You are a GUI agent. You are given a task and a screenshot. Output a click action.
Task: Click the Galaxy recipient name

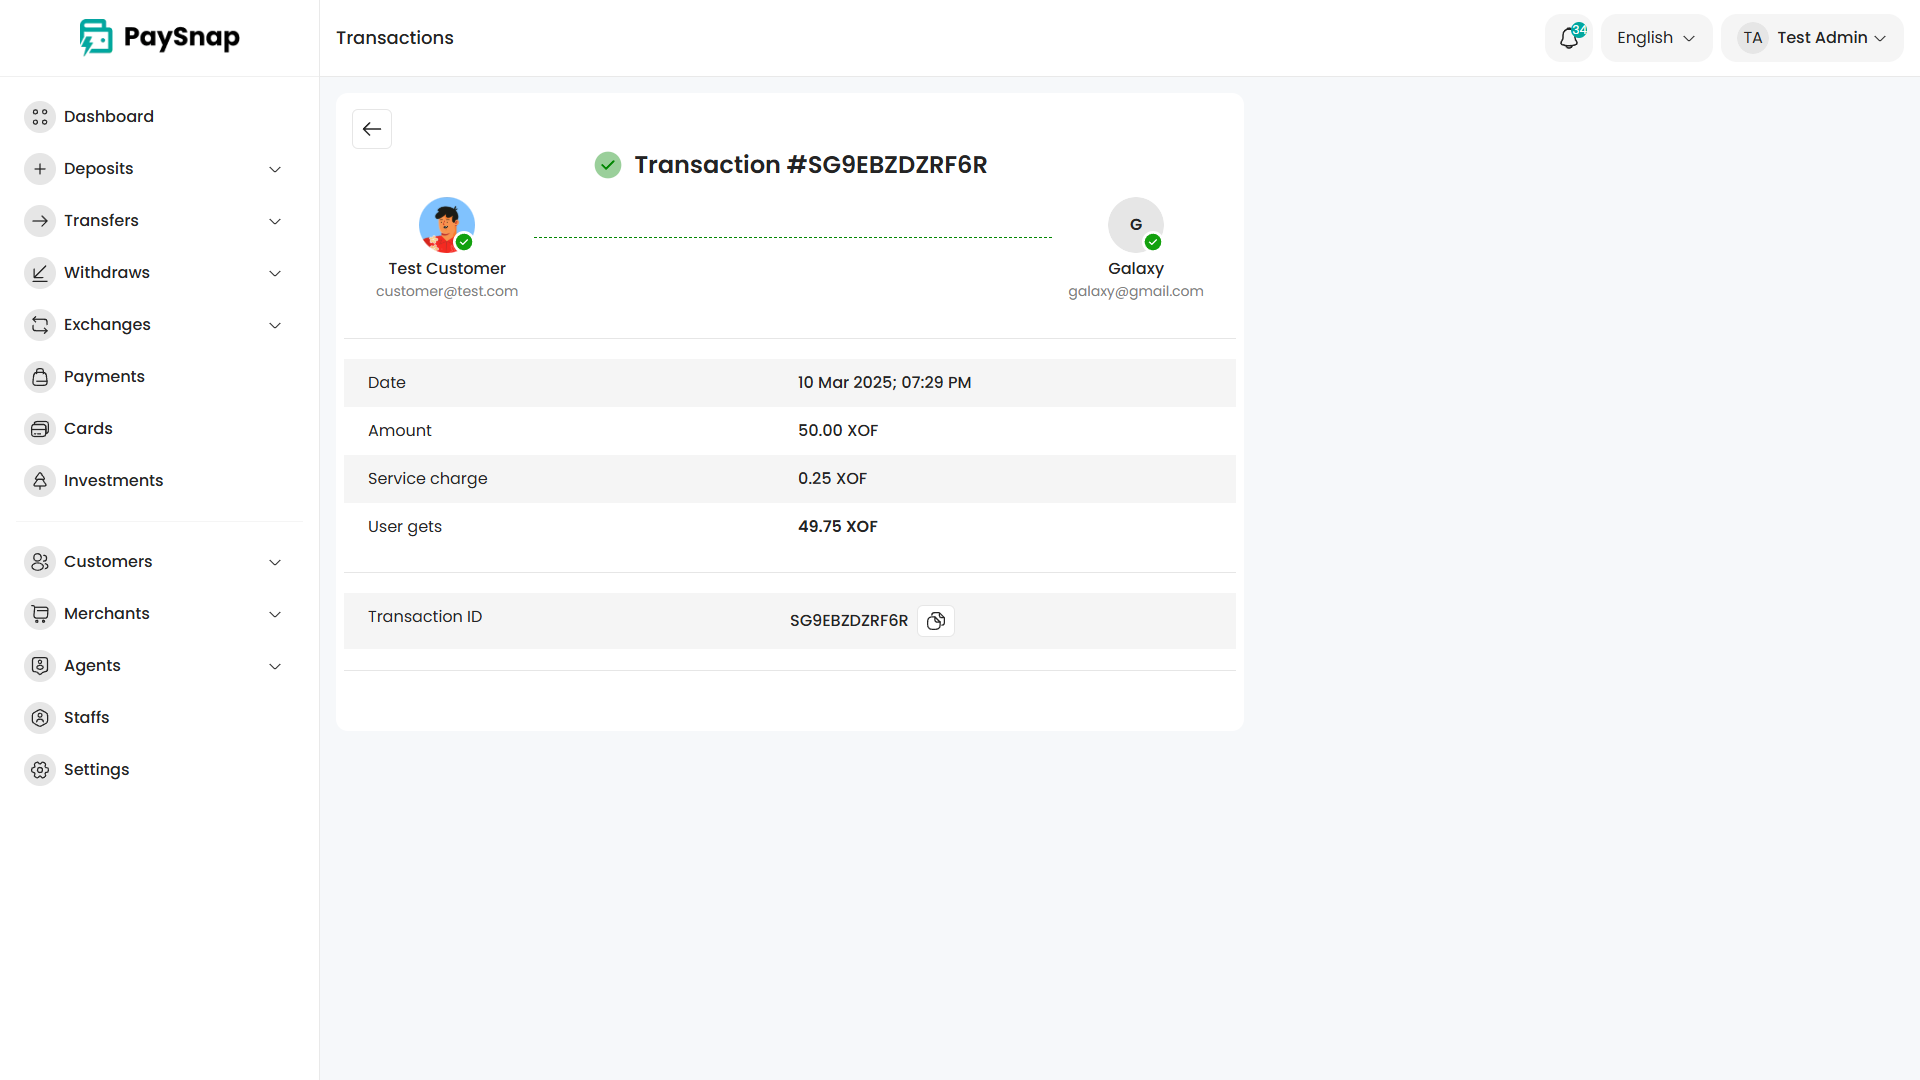click(x=1135, y=269)
